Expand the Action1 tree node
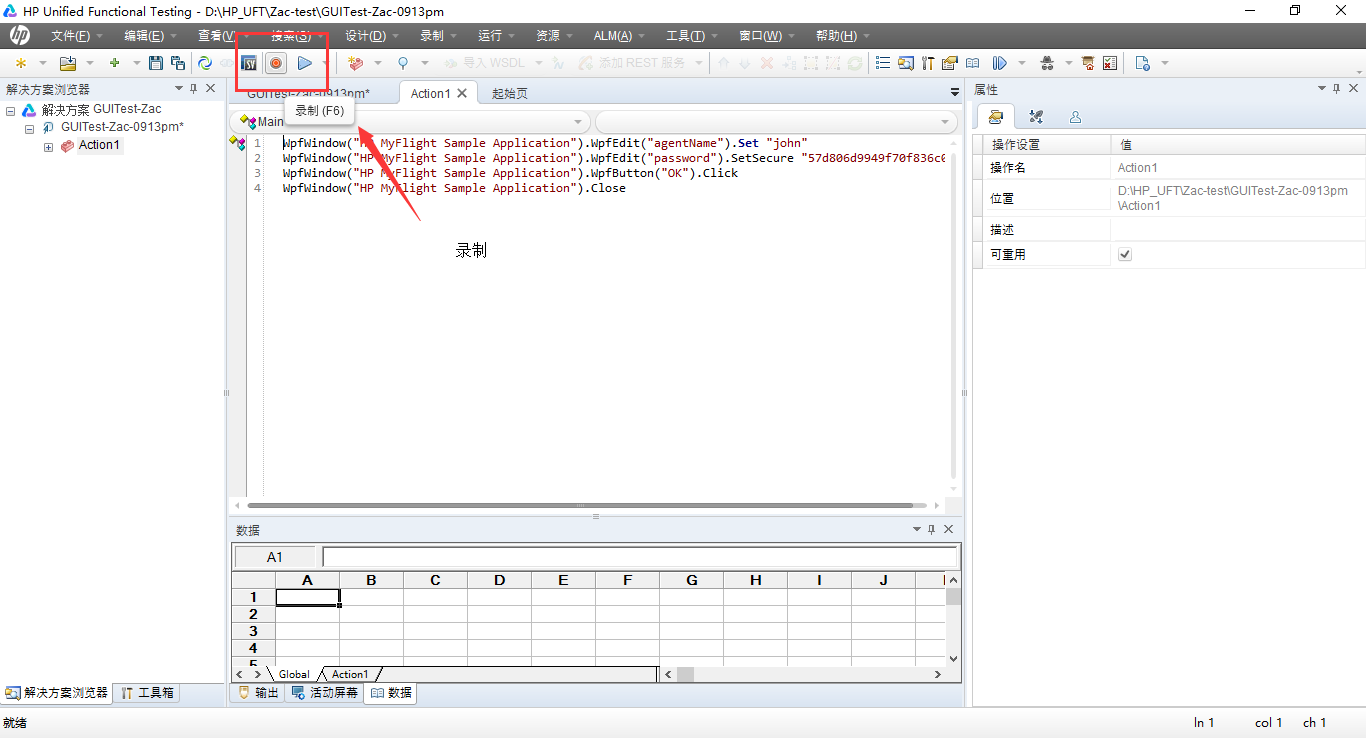 [x=48, y=147]
